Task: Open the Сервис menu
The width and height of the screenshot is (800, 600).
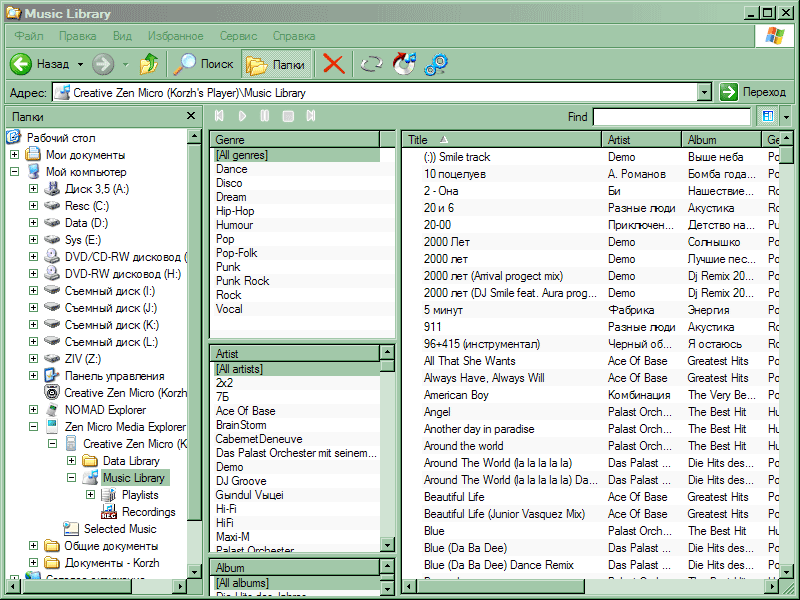Action: point(238,36)
